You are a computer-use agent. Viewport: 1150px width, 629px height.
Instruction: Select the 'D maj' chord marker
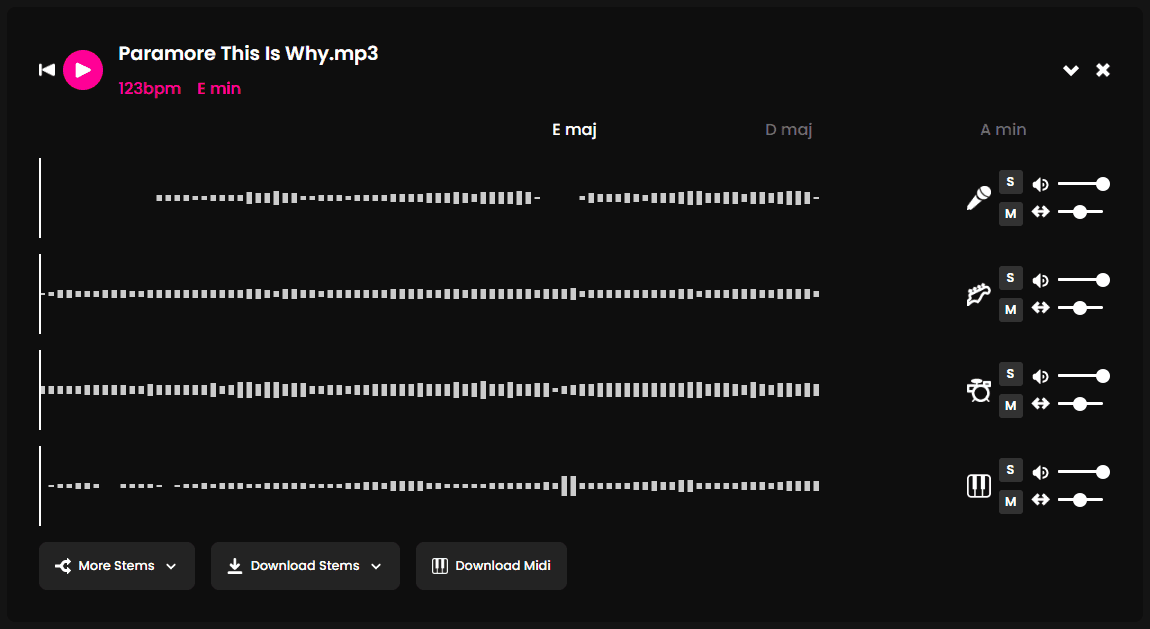(x=789, y=129)
